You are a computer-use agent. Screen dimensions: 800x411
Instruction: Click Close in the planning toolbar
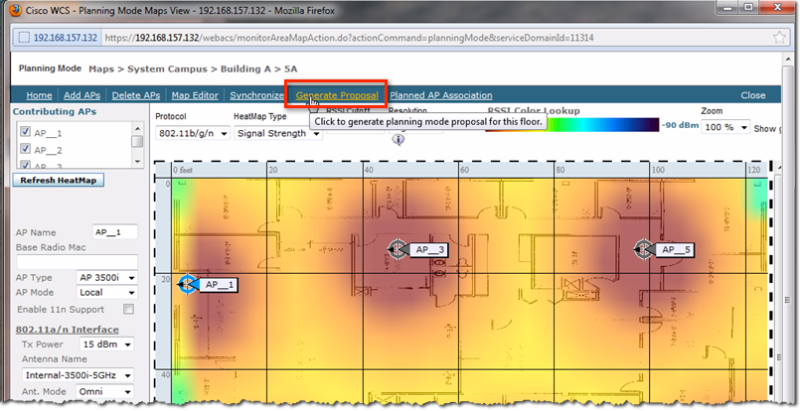(x=753, y=95)
